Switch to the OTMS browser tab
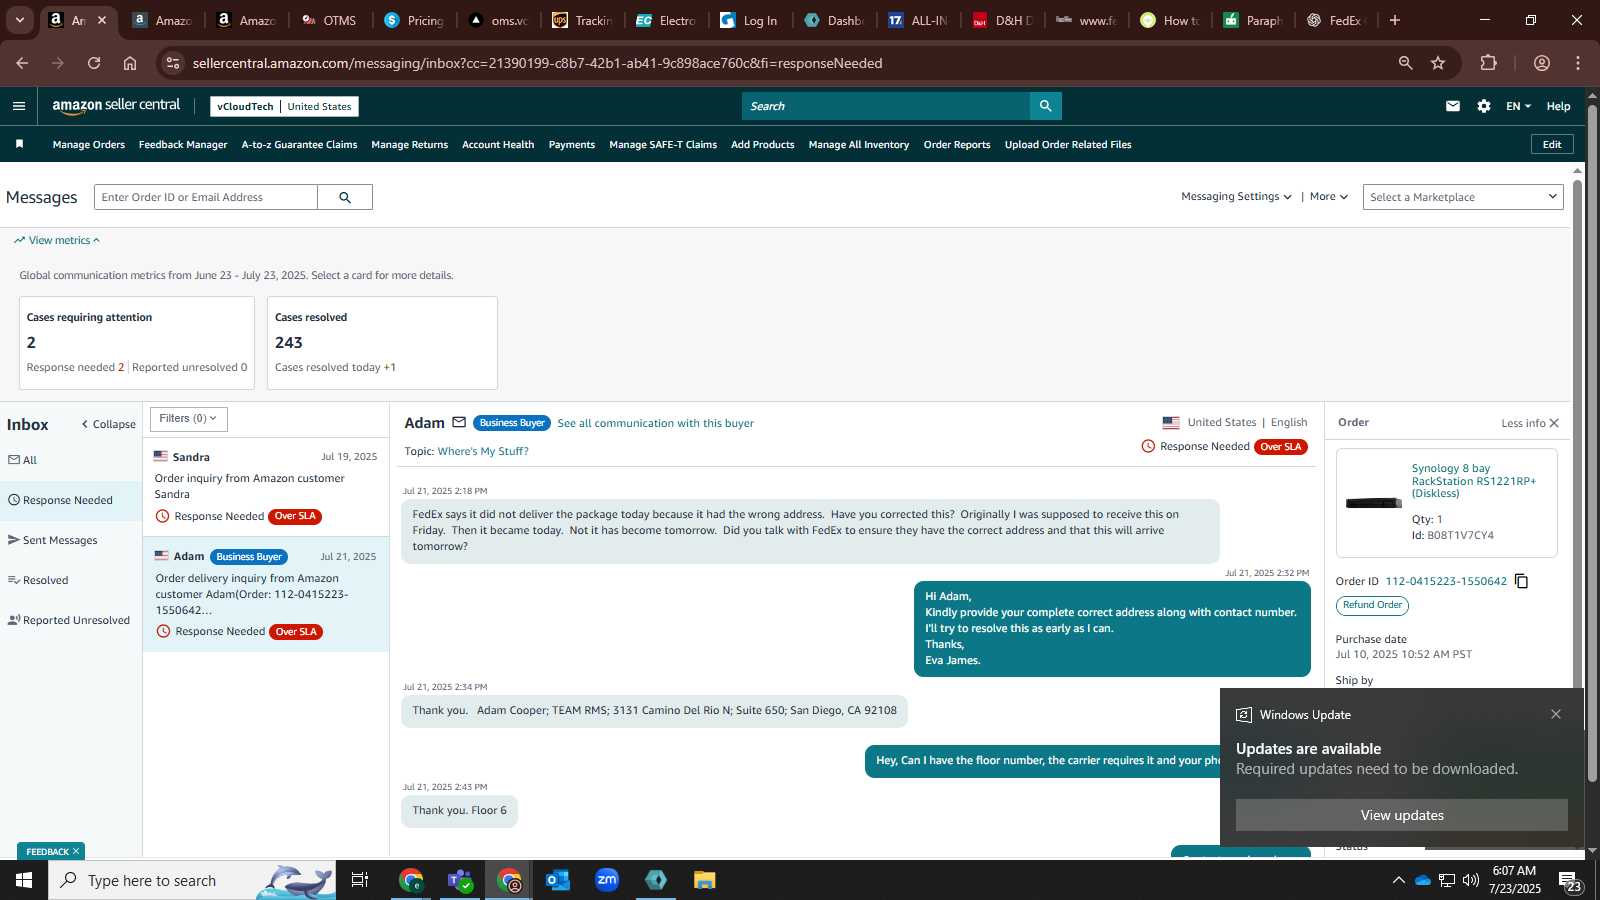The height and width of the screenshot is (900, 1600). click(330, 20)
